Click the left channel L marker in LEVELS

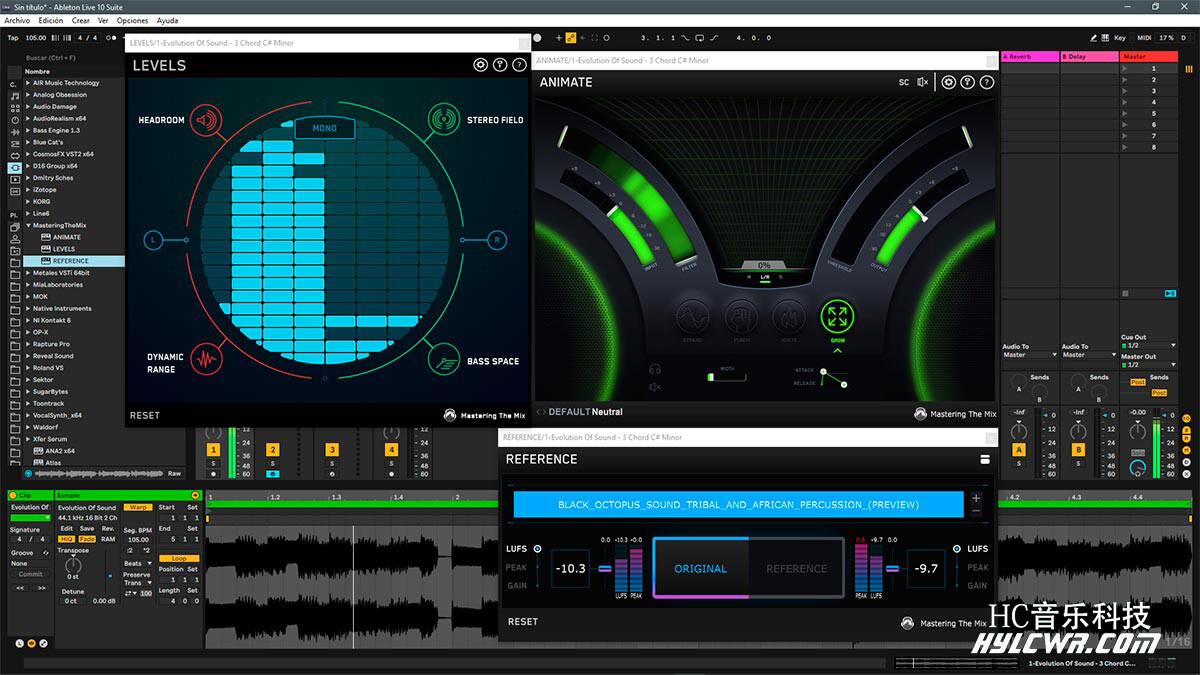(x=153, y=240)
